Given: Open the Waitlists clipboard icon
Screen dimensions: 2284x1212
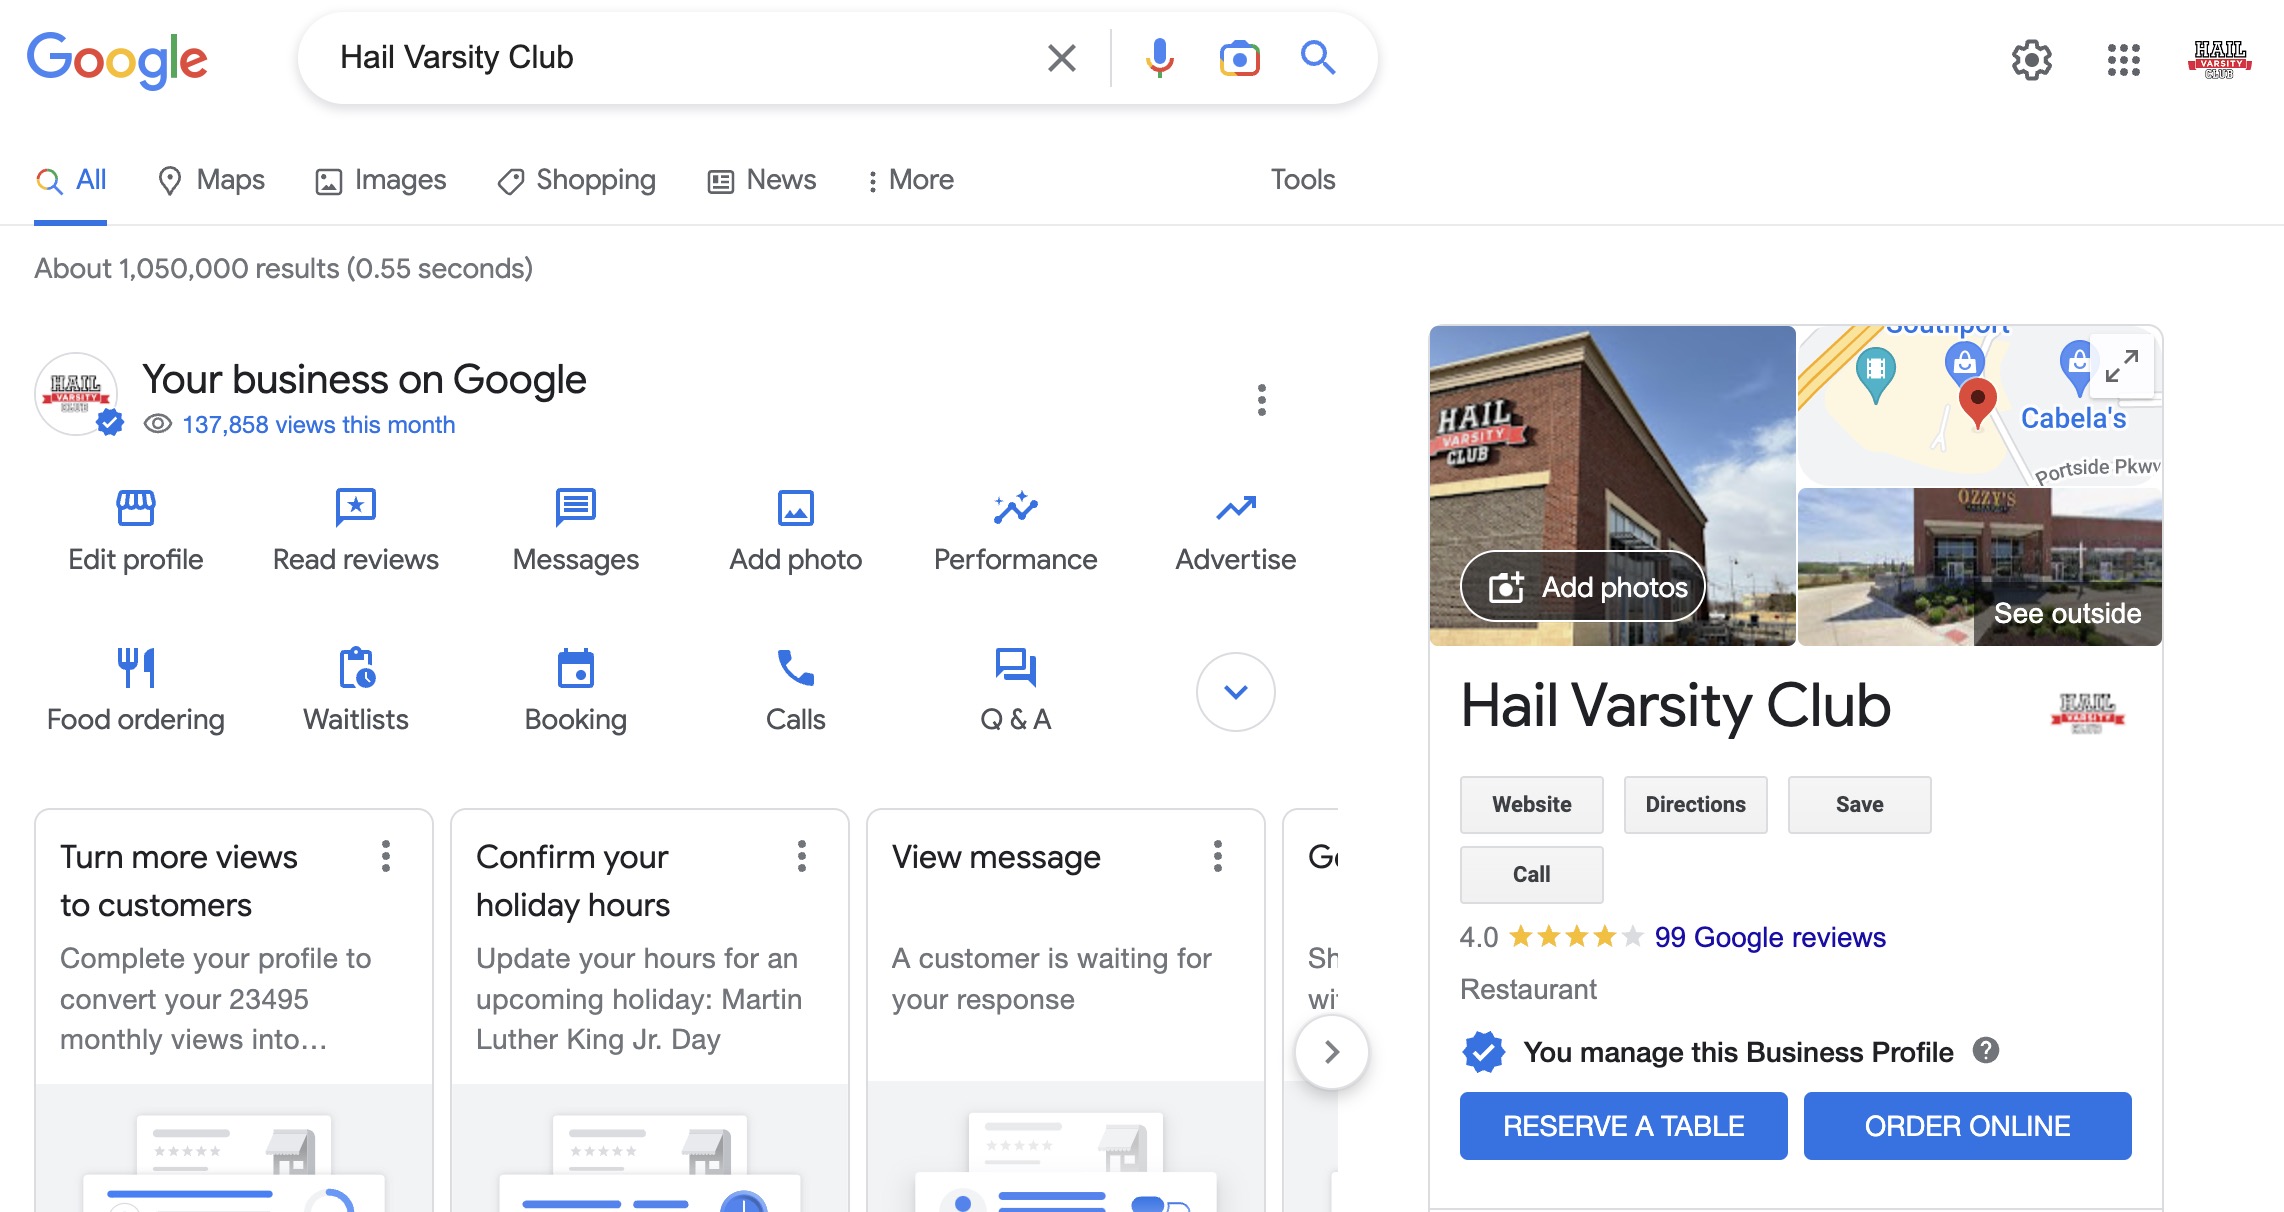Looking at the screenshot, I should tap(355, 668).
